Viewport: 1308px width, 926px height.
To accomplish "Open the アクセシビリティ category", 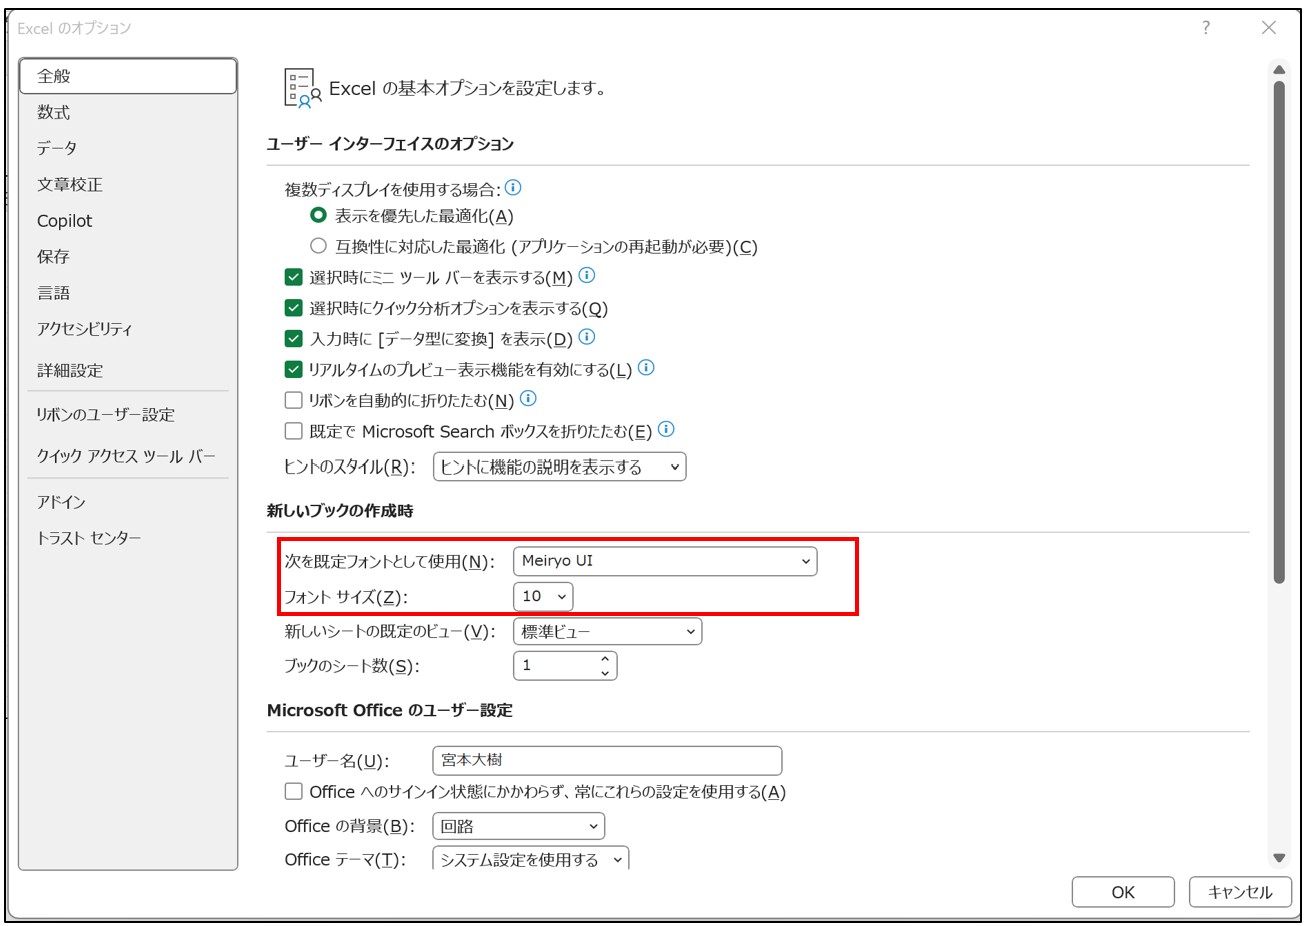I will pyautogui.click(x=128, y=329).
